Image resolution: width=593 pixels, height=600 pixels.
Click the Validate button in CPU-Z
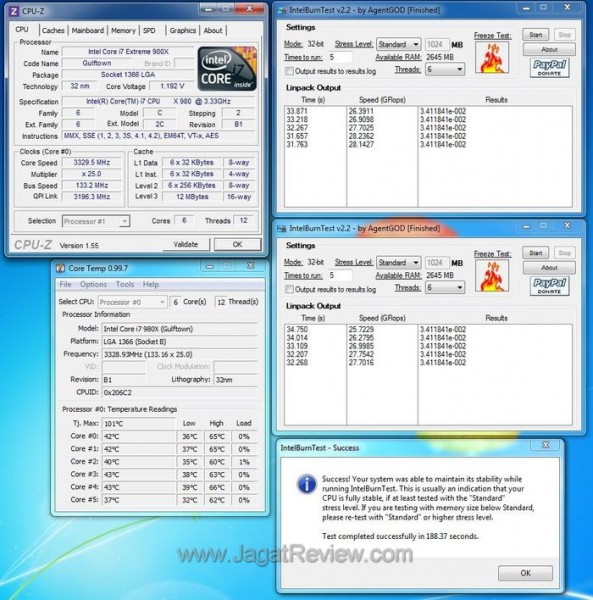click(186, 245)
